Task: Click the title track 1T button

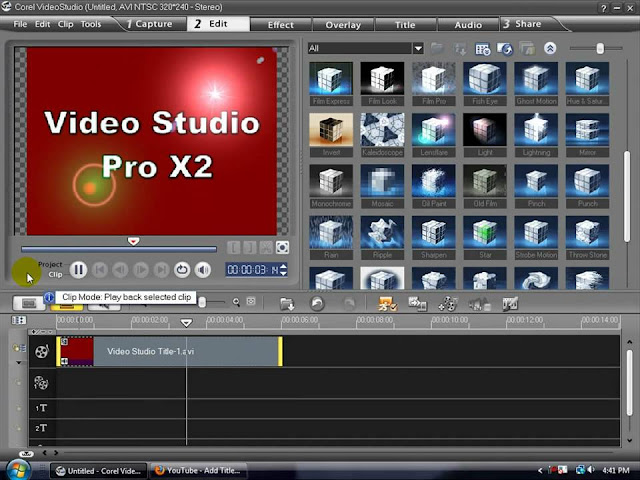Action: pos(41,408)
